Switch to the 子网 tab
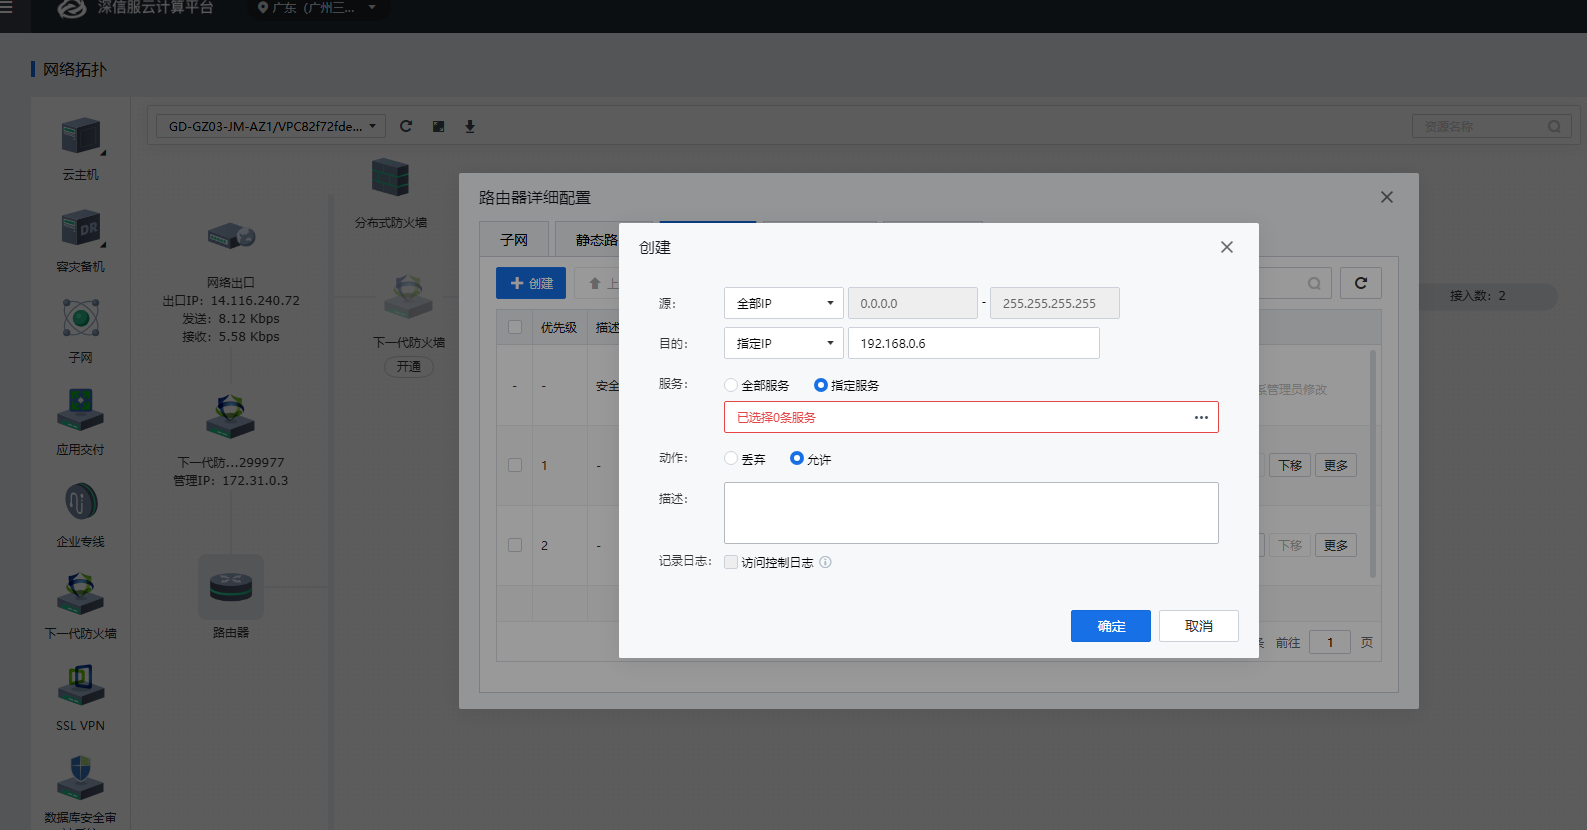Viewport: 1587px width, 830px height. pos(514,240)
